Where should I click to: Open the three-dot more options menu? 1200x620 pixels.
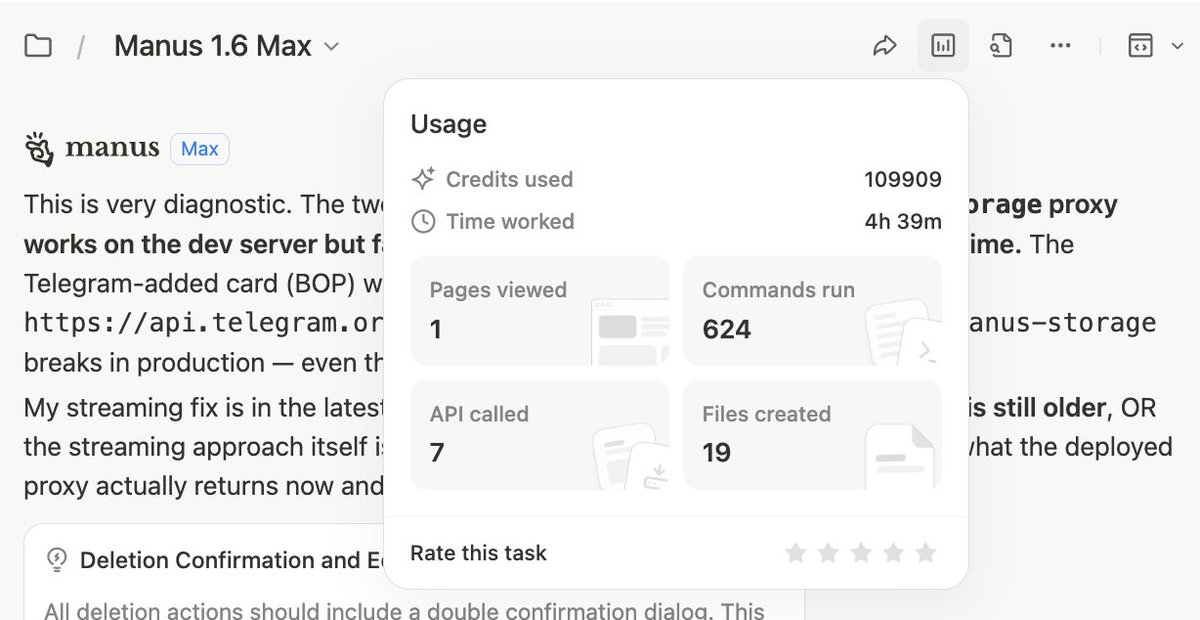[x=1060, y=46]
